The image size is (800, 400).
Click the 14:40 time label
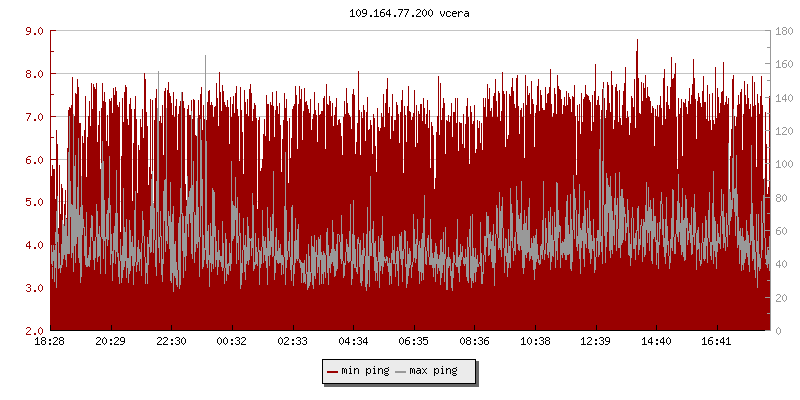(x=656, y=342)
